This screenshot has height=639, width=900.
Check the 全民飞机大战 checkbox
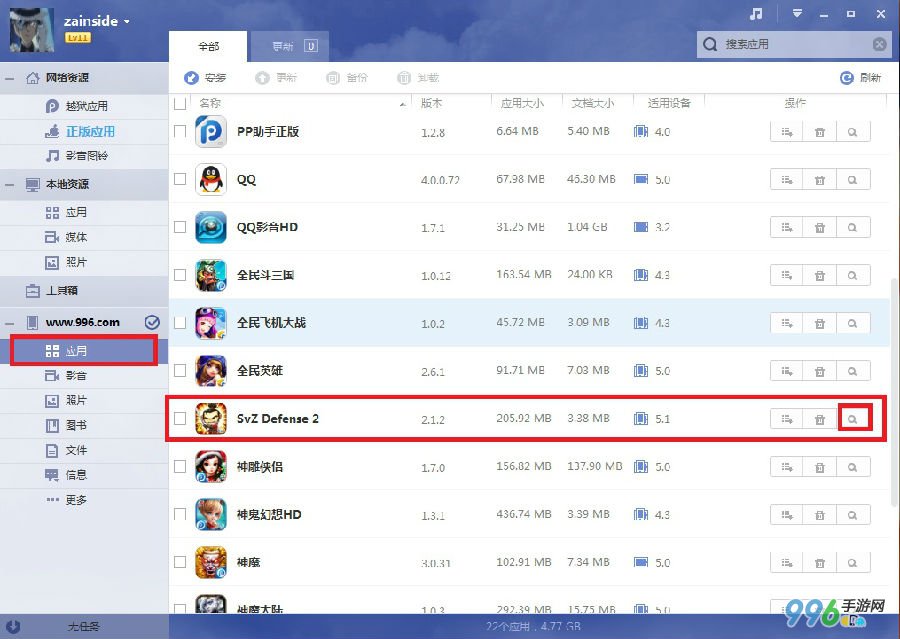[x=180, y=323]
